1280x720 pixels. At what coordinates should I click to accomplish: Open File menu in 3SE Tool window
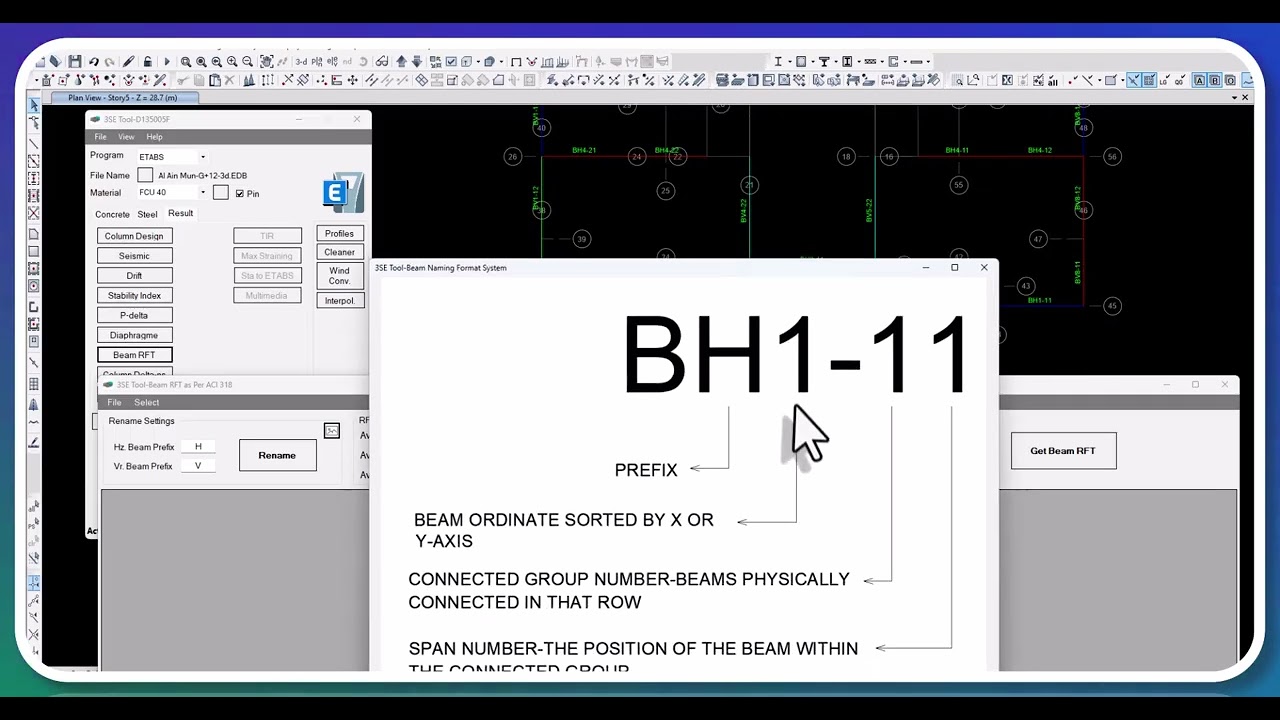coord(100,136)
